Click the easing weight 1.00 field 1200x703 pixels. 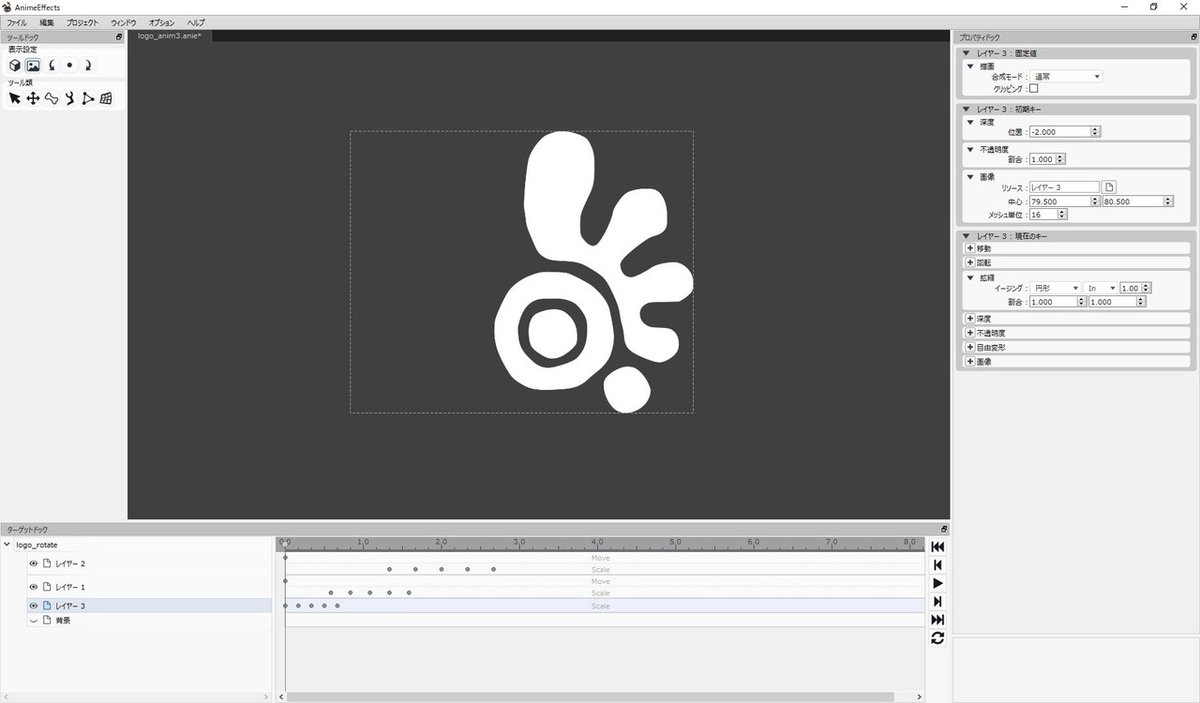tap(1137, 288)
